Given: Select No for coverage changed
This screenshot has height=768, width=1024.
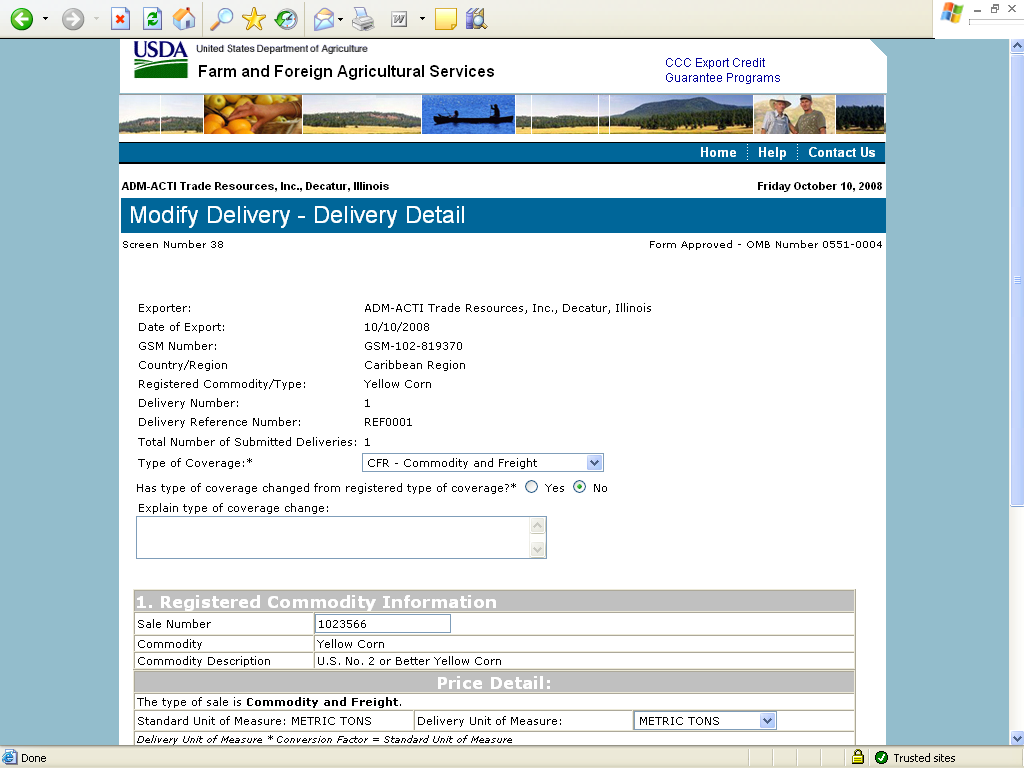Looking at the screenshot, I should pyautogui.click(x=579, y=487).
